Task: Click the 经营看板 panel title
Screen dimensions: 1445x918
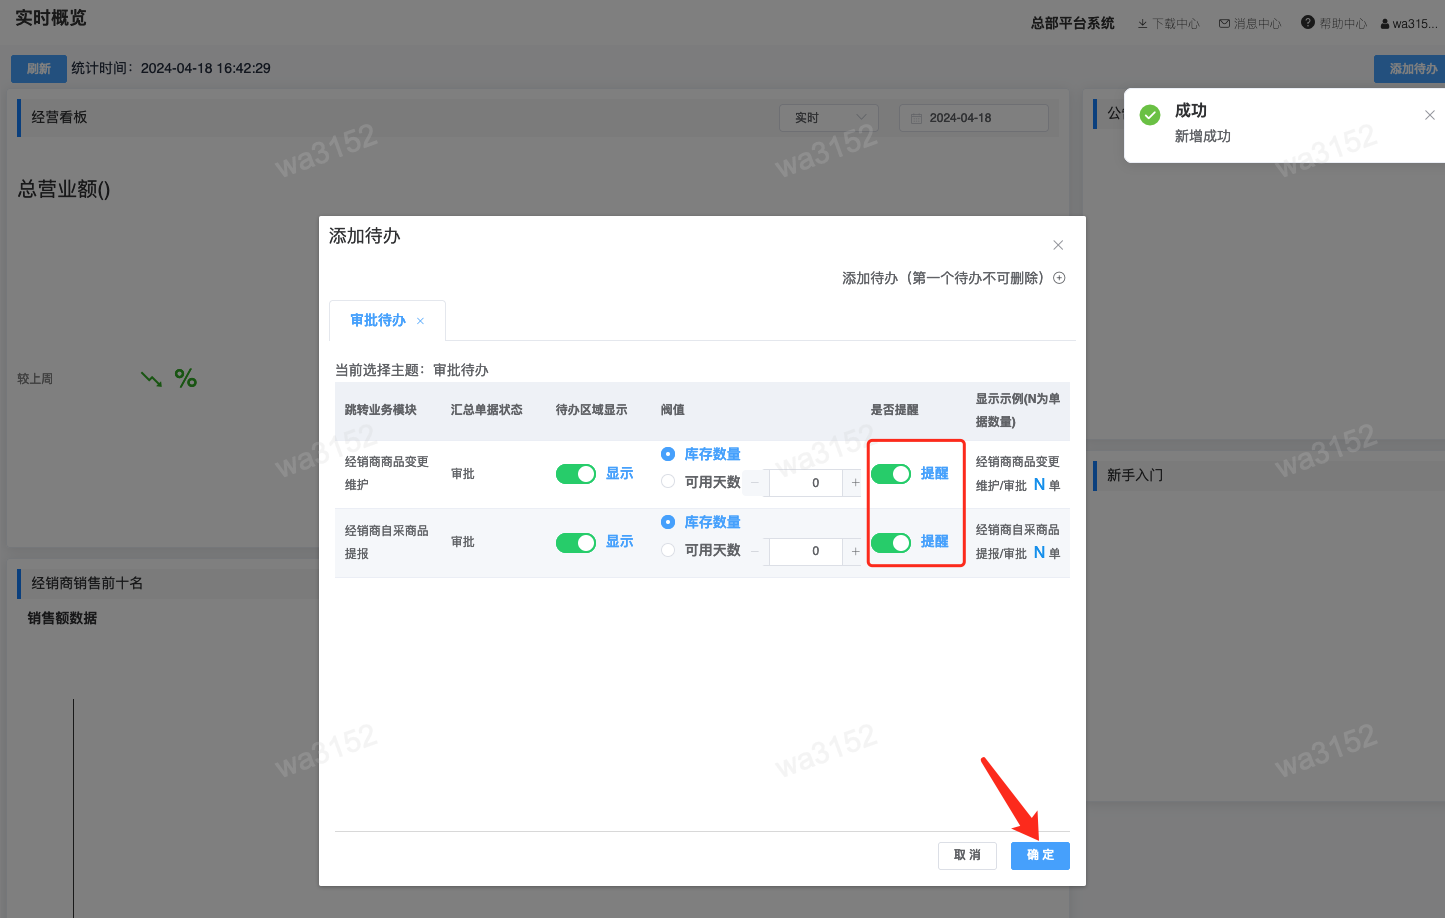Action: point(59,117)
